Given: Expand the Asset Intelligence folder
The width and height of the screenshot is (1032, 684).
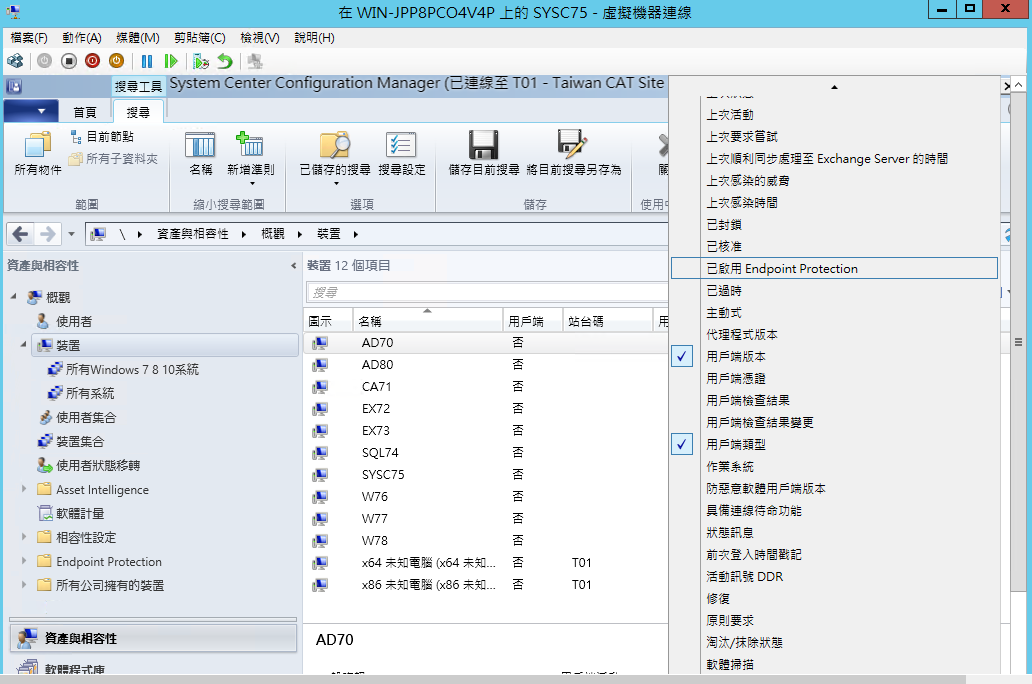Looking at the screenshot, I should pyautogui.click(x=24, y=488).
